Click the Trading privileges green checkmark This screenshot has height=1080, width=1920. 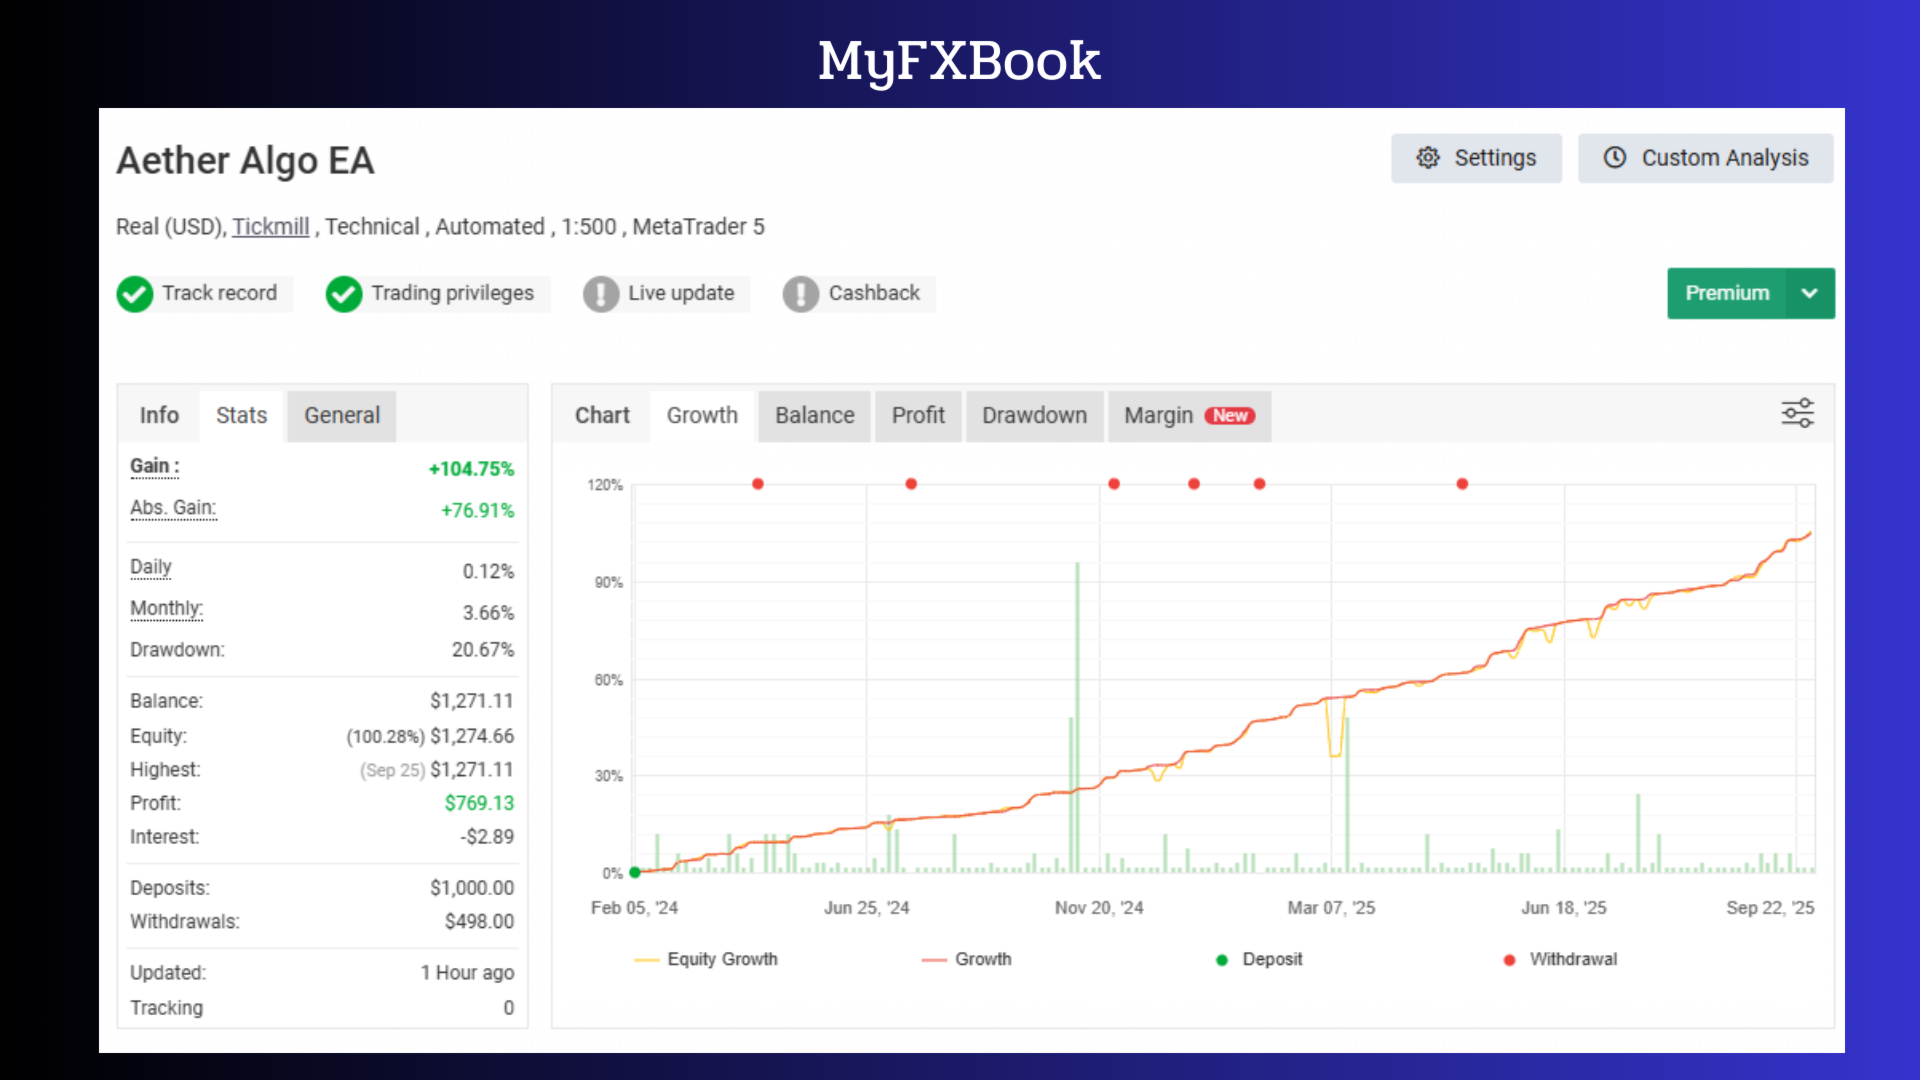[344, 294]
